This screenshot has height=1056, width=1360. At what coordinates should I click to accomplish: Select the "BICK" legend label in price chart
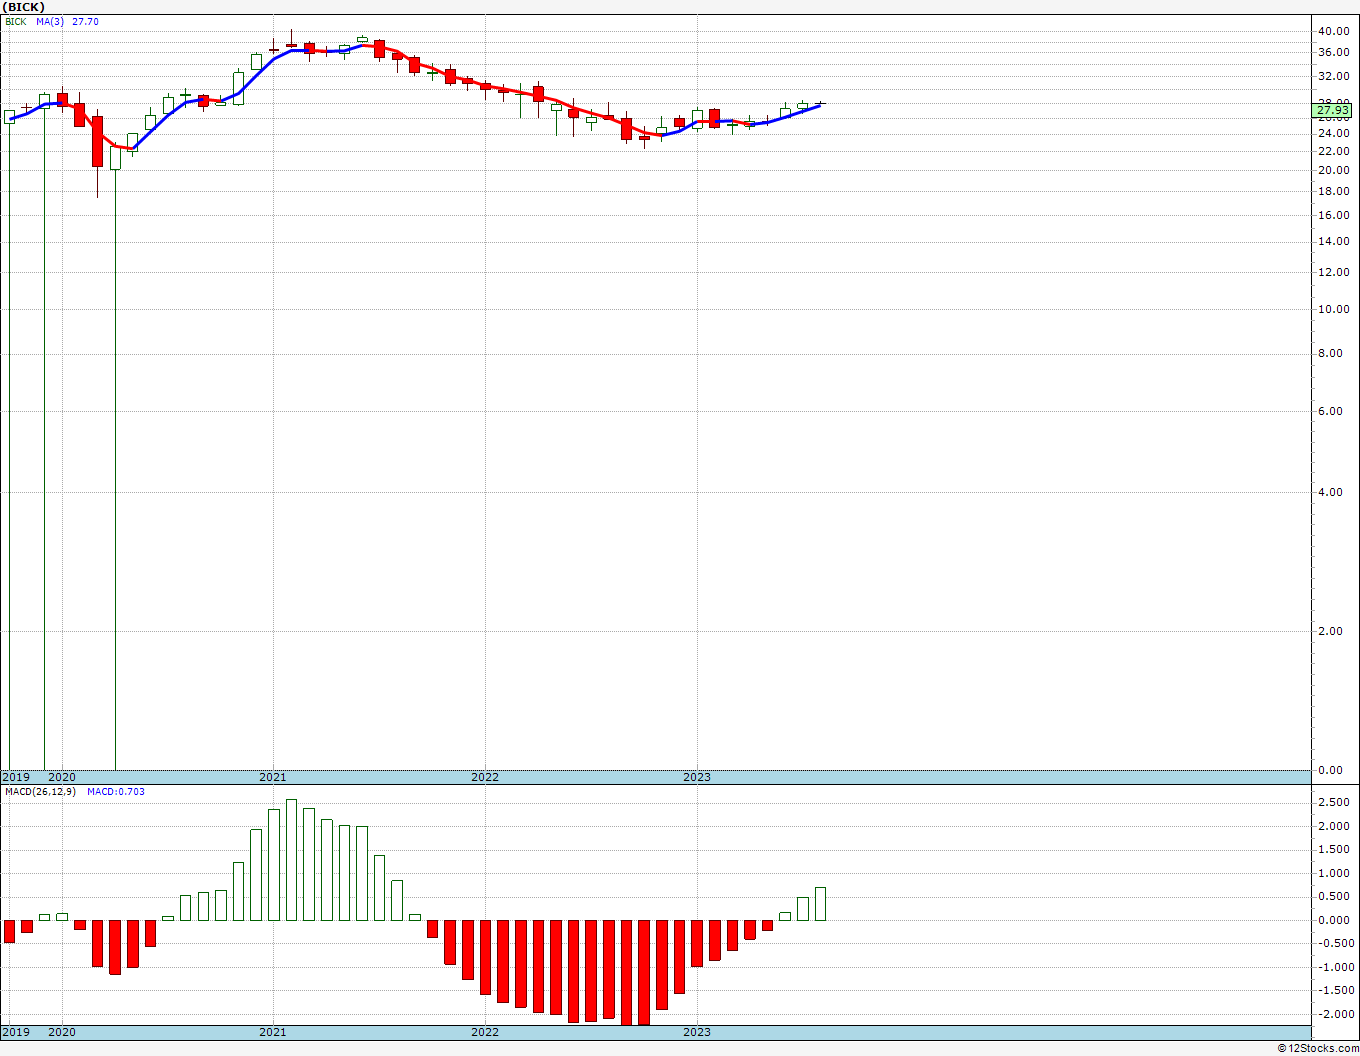(16, 21)
